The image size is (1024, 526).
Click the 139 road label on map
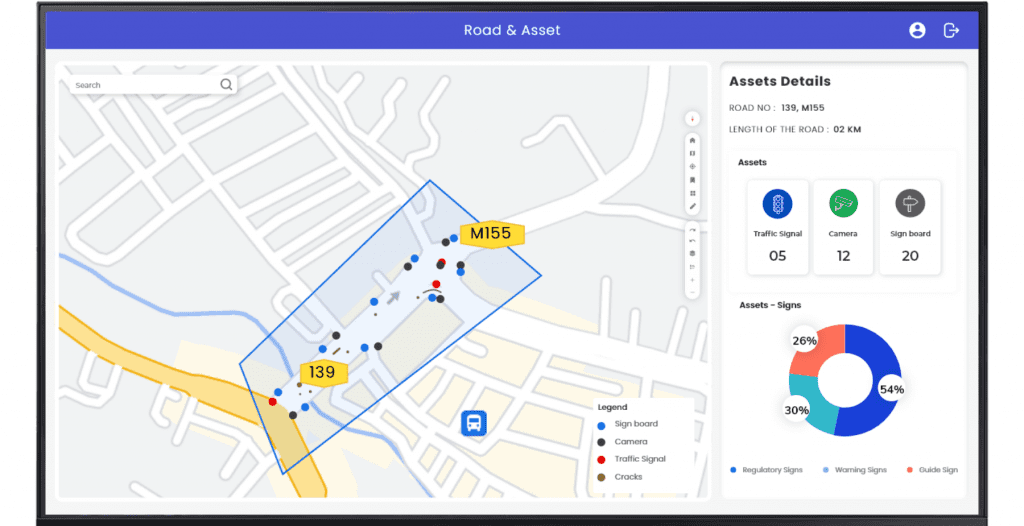coord(322,372)
